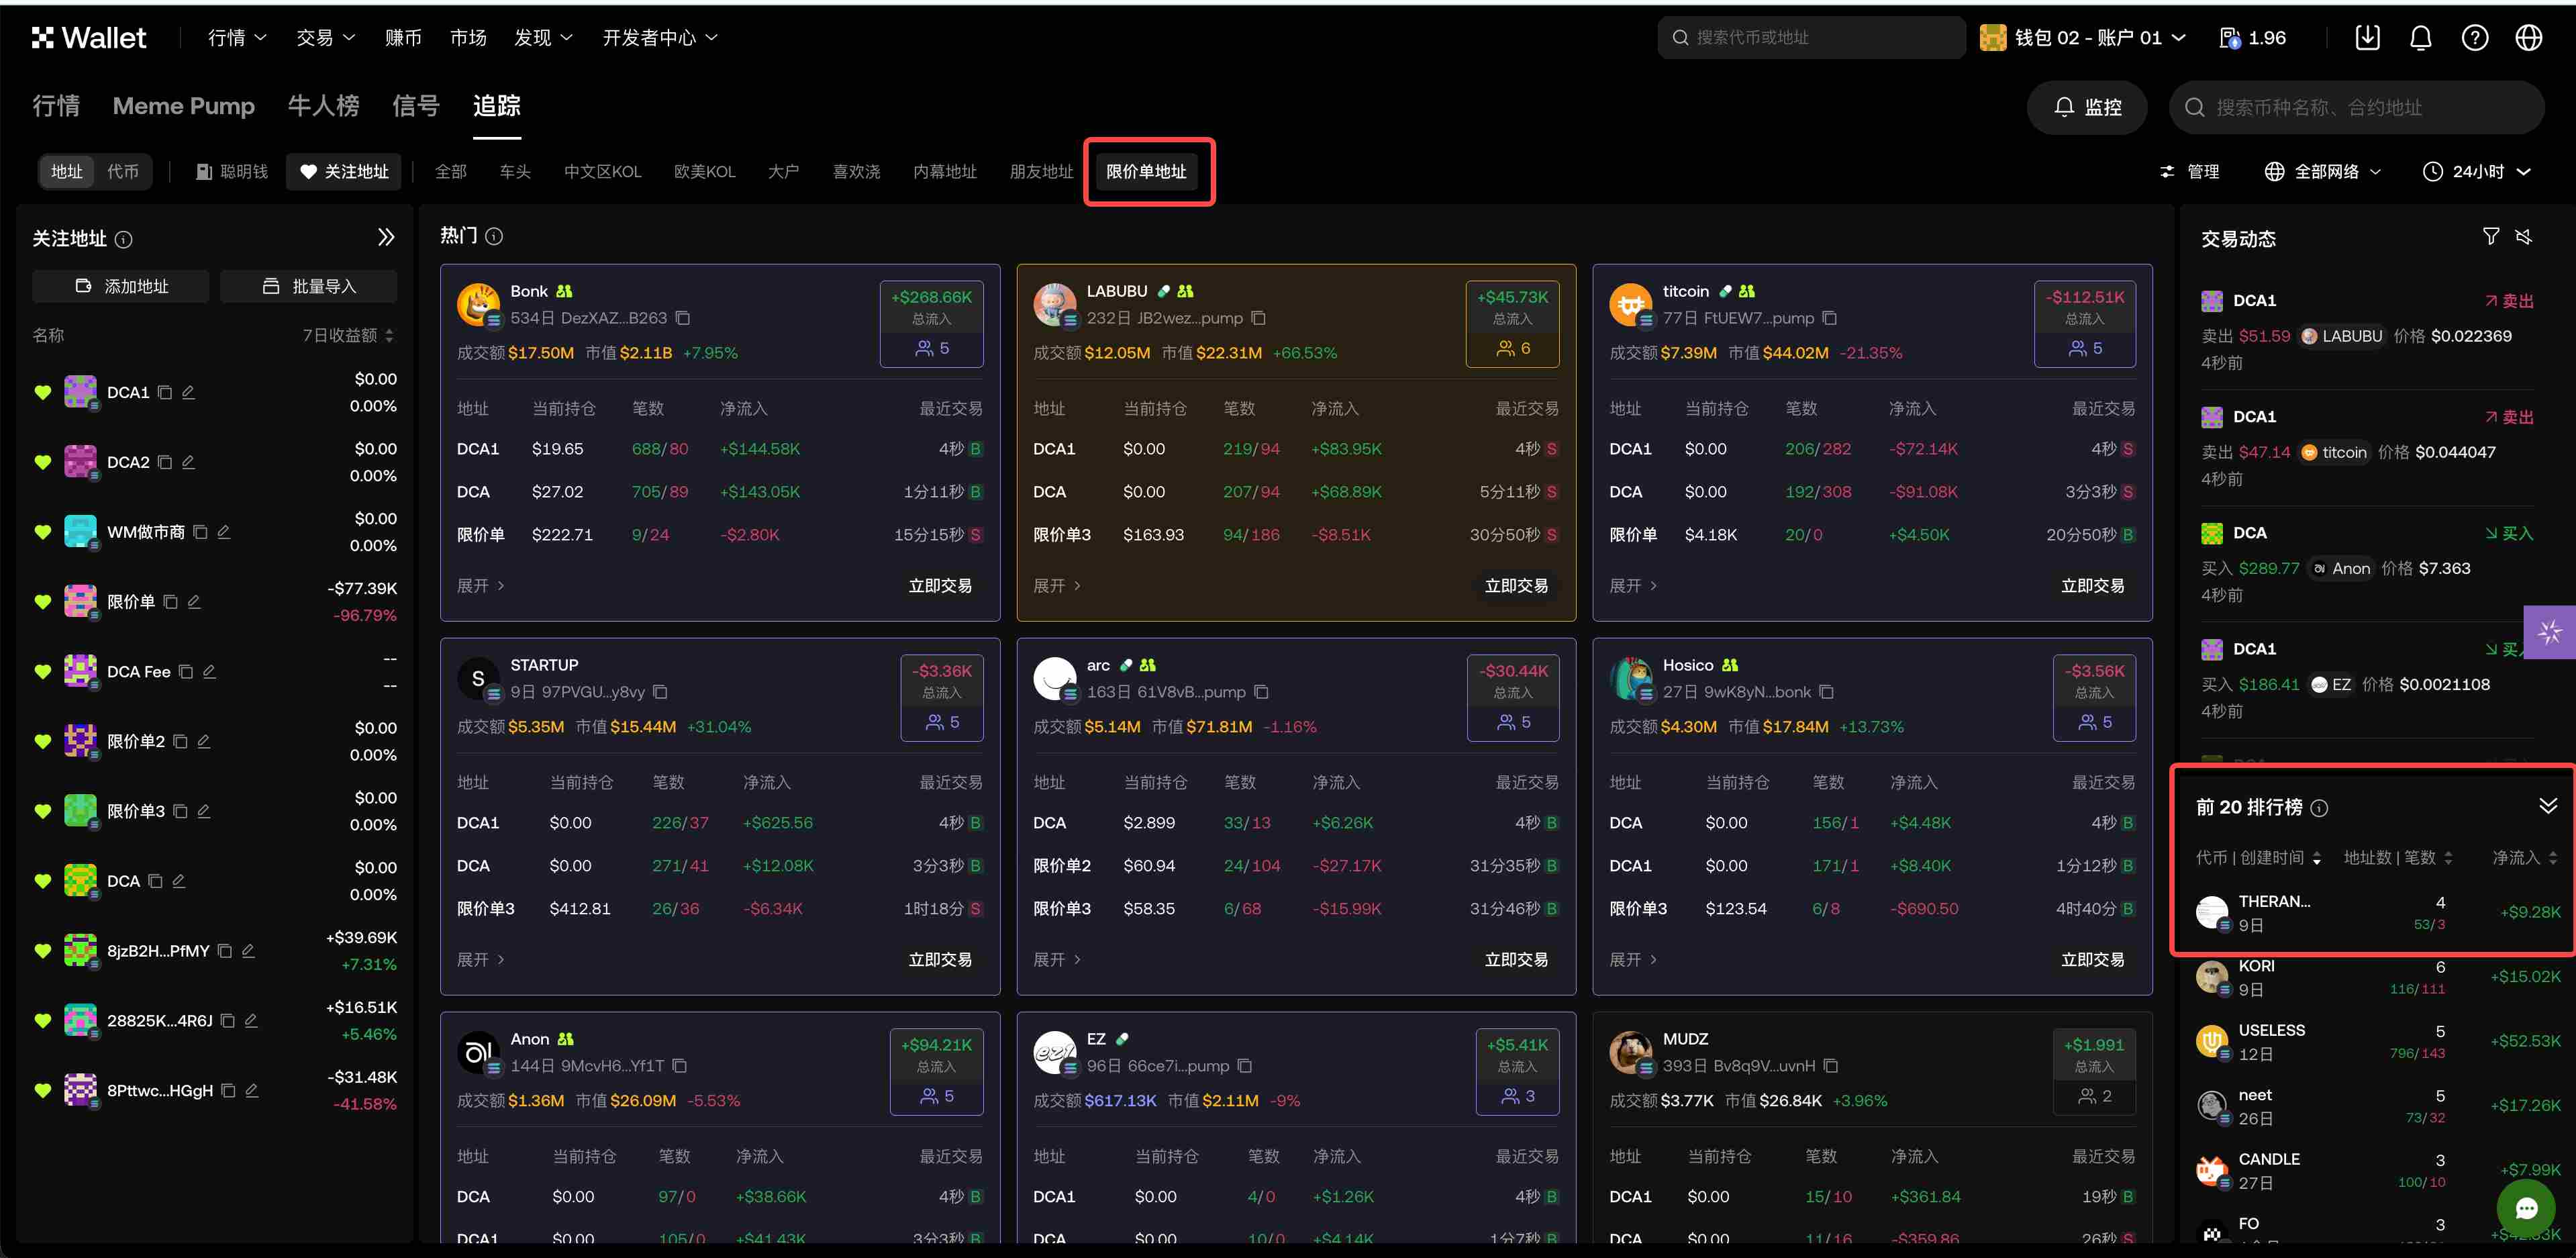Switch the address/token toggle to 代币
Viewport: 2576px width, 1258px height.
tap(124, 171)
